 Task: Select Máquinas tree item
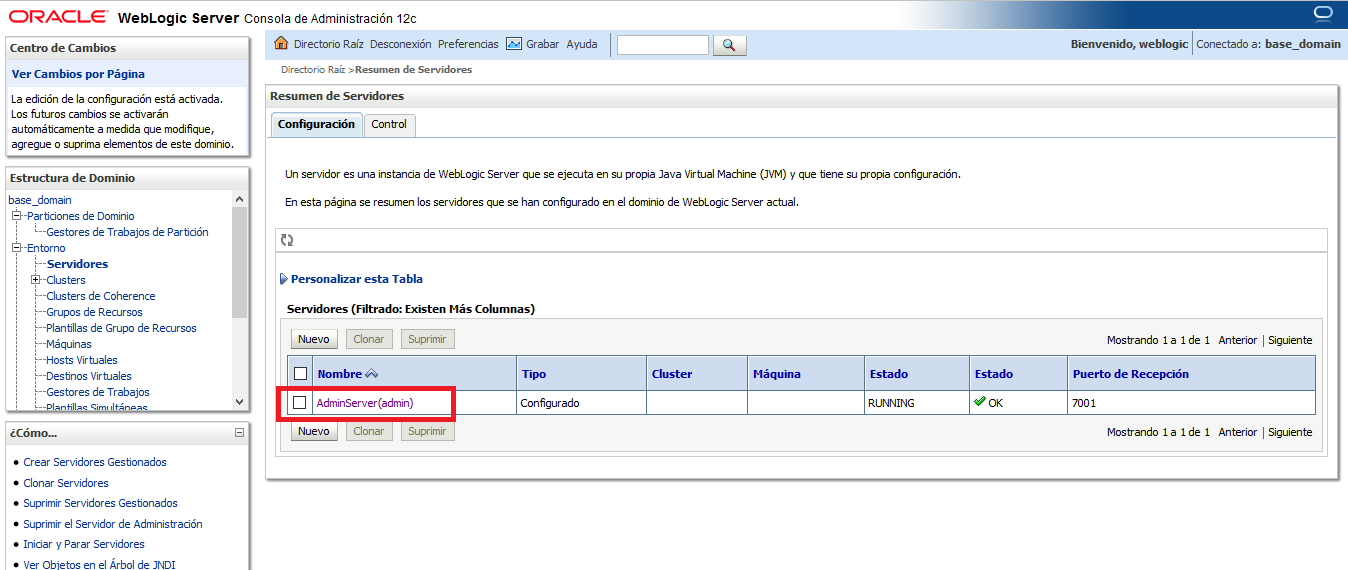pos(69,344)
